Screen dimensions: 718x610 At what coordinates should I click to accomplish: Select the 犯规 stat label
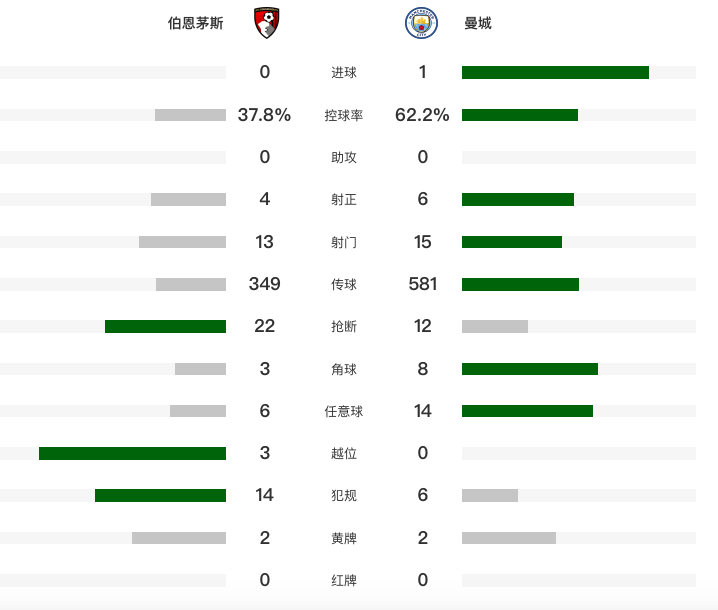click(x=344, y=496)
